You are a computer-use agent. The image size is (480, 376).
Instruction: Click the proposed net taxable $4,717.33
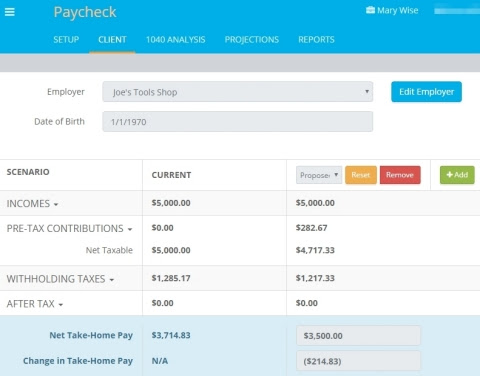pos(315,250)
